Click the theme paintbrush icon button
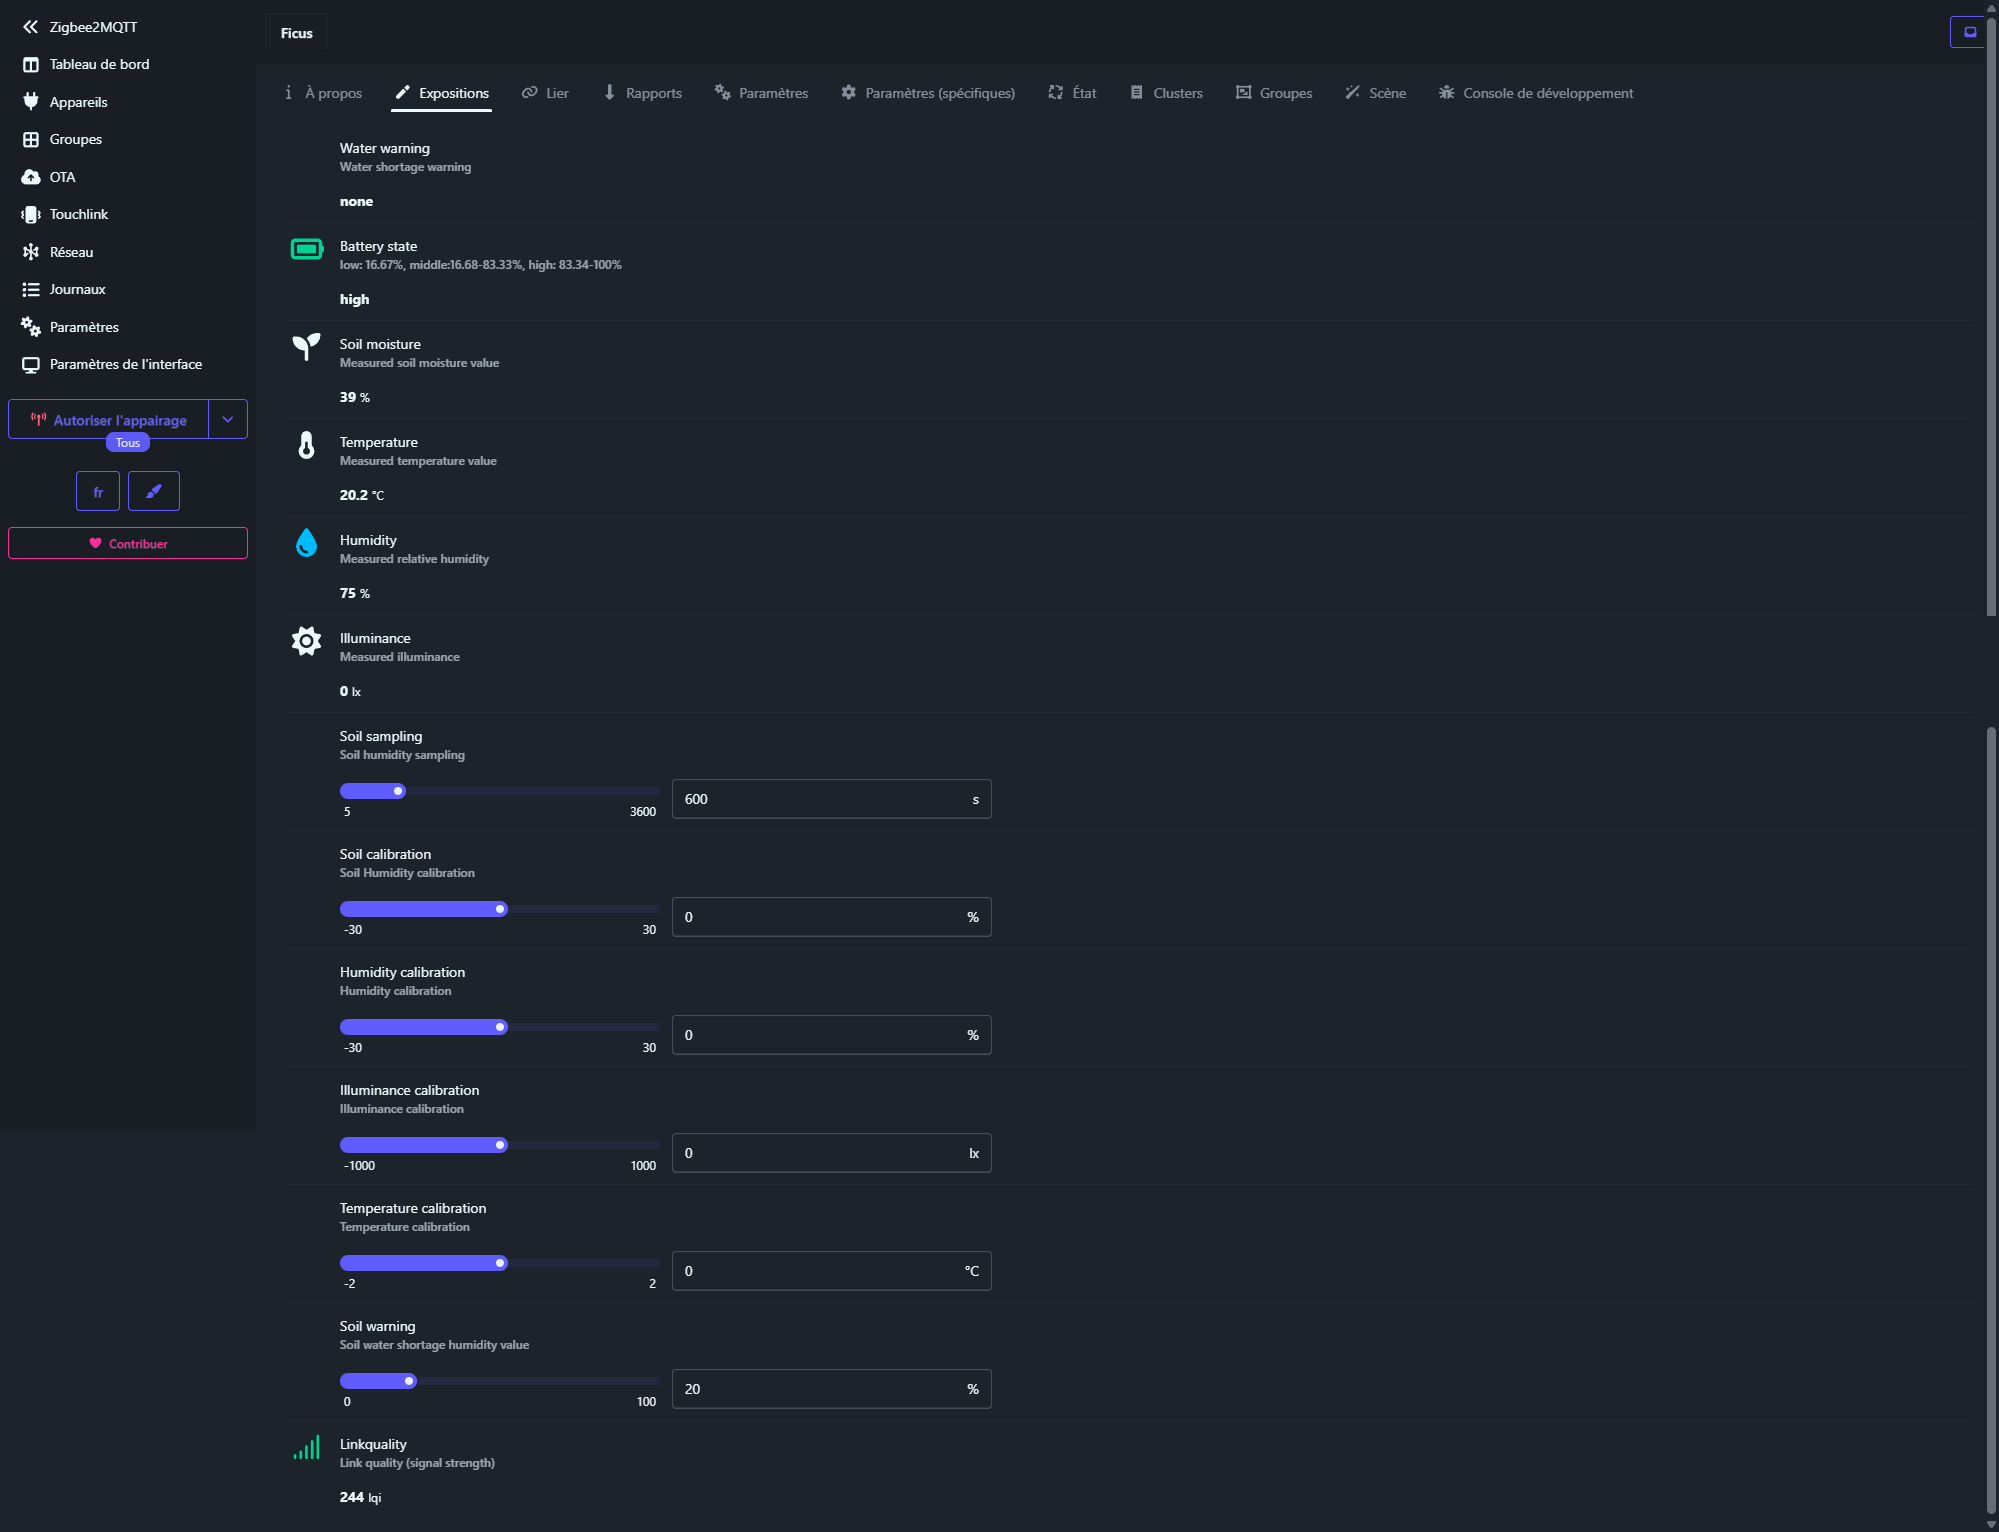 point(154,491)
